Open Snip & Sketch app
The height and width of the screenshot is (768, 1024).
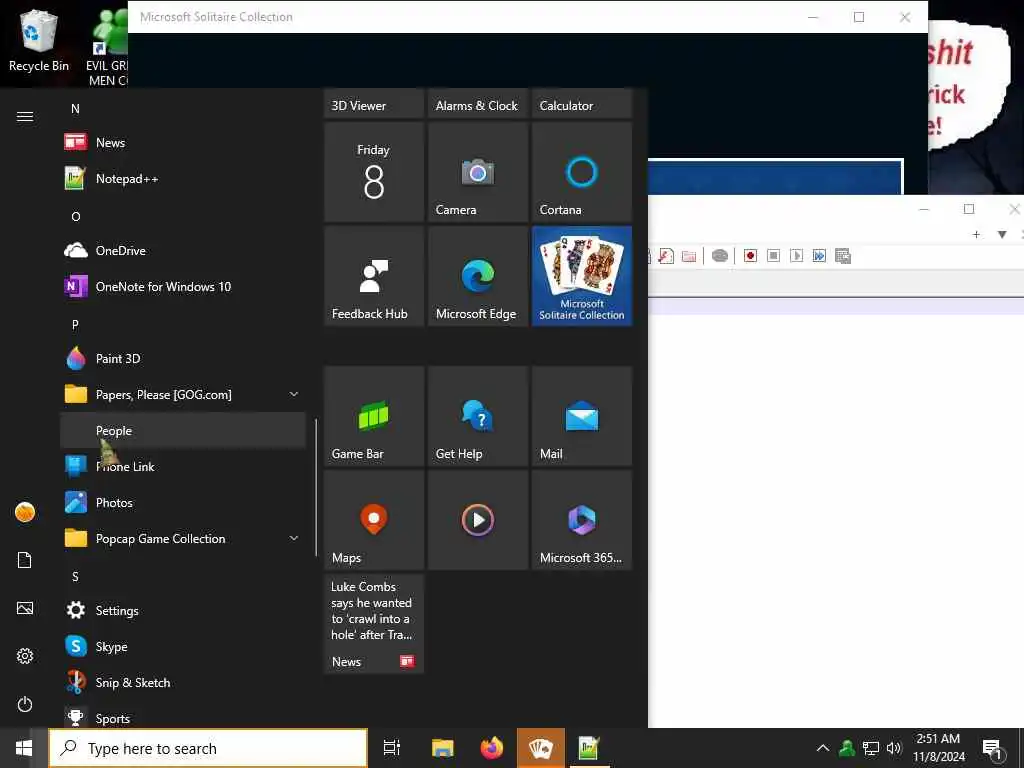182,682
